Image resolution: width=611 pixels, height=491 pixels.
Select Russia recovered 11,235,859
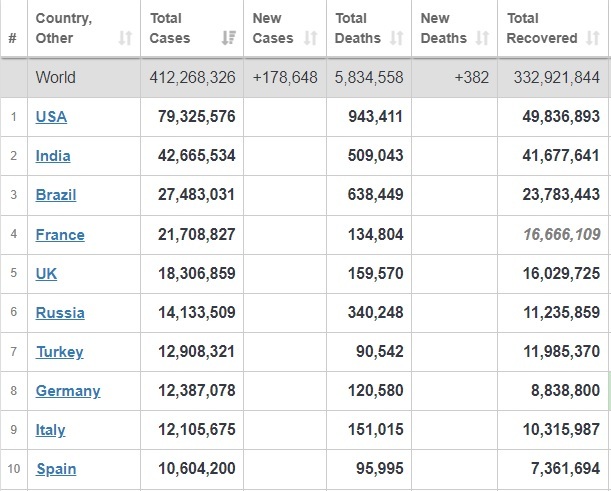click(x=561, y=313)
